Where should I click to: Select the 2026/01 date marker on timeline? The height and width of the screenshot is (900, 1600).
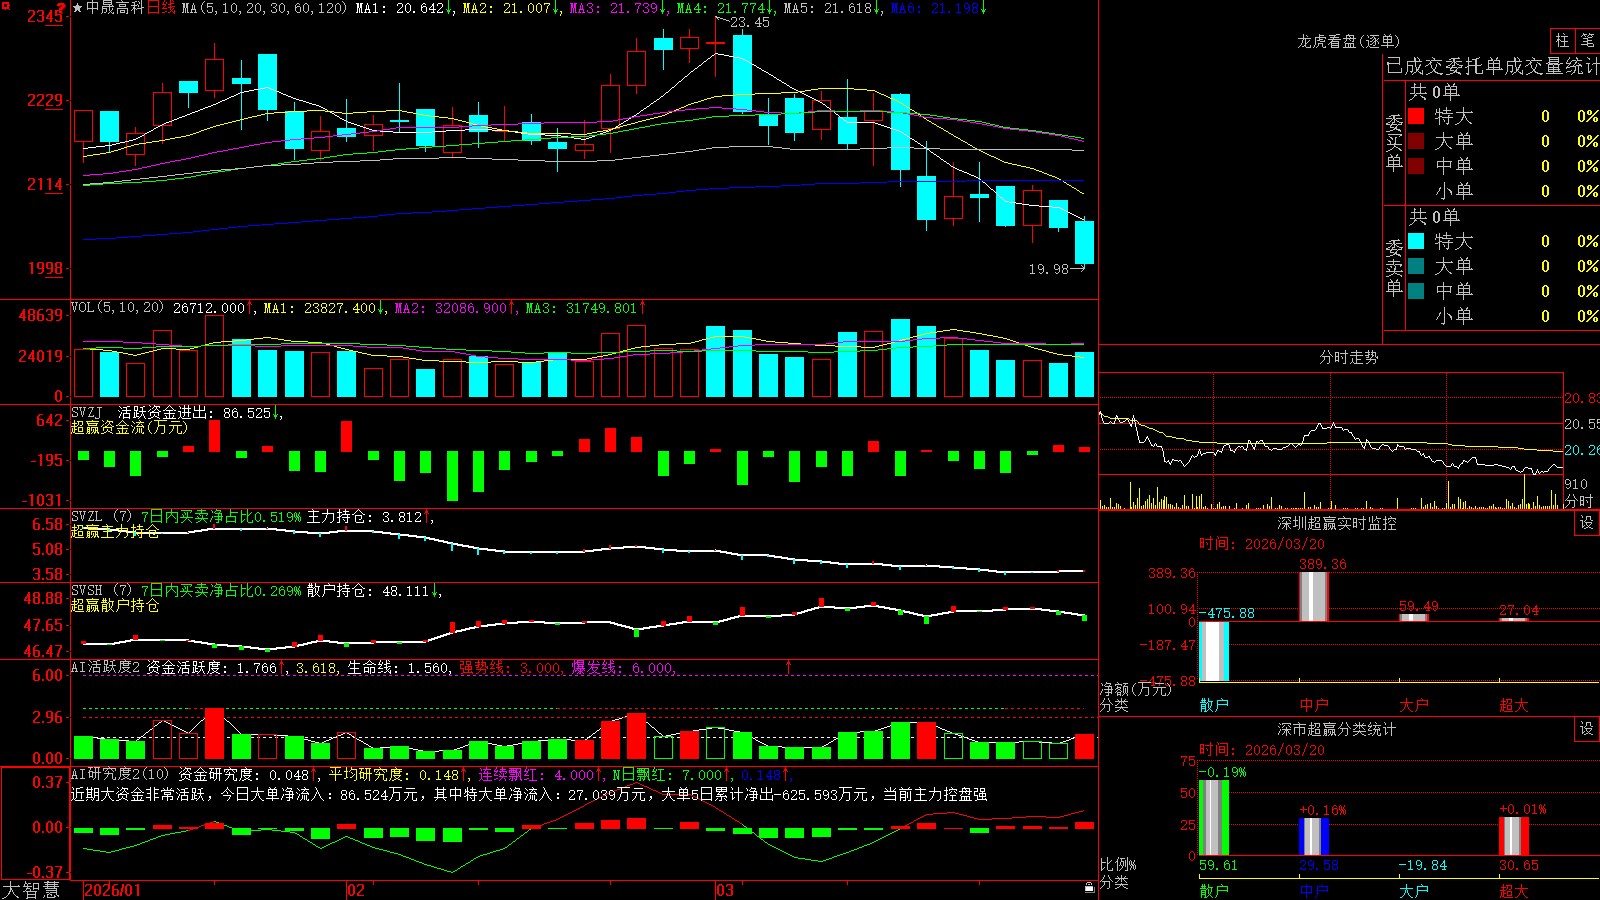[113, 890]
